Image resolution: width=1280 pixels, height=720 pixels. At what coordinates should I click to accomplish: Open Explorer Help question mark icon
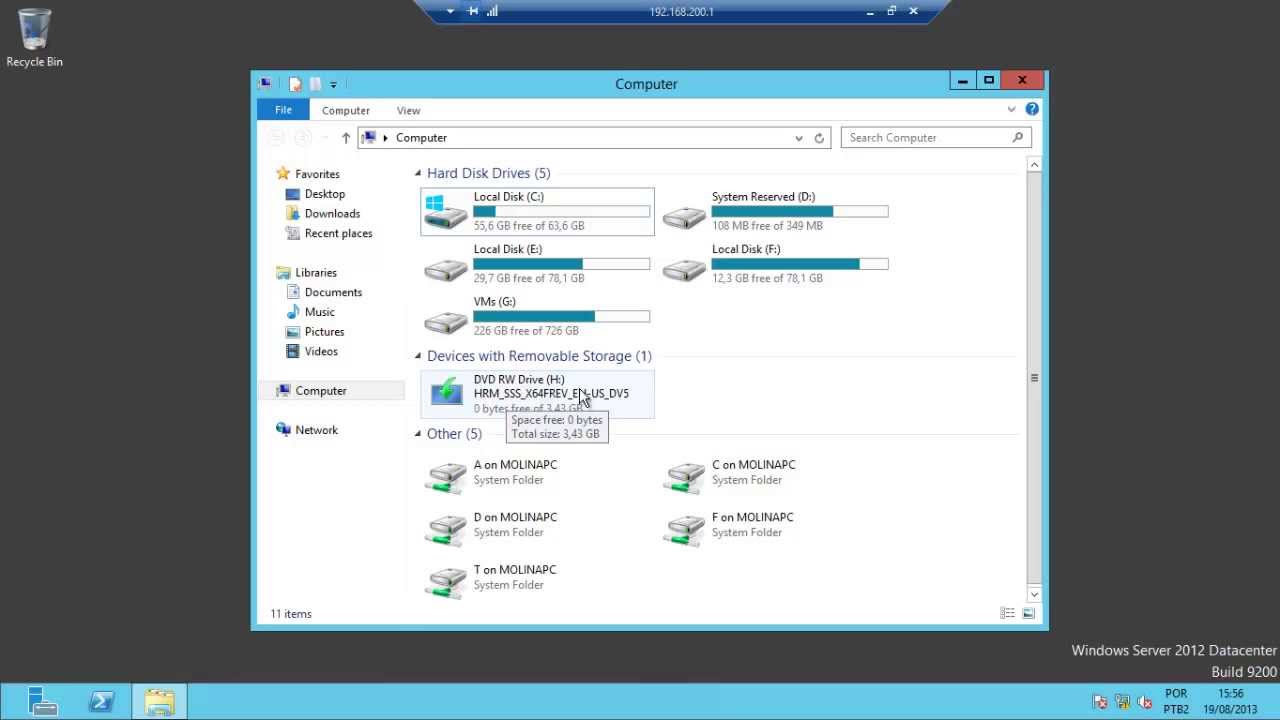1032,109
